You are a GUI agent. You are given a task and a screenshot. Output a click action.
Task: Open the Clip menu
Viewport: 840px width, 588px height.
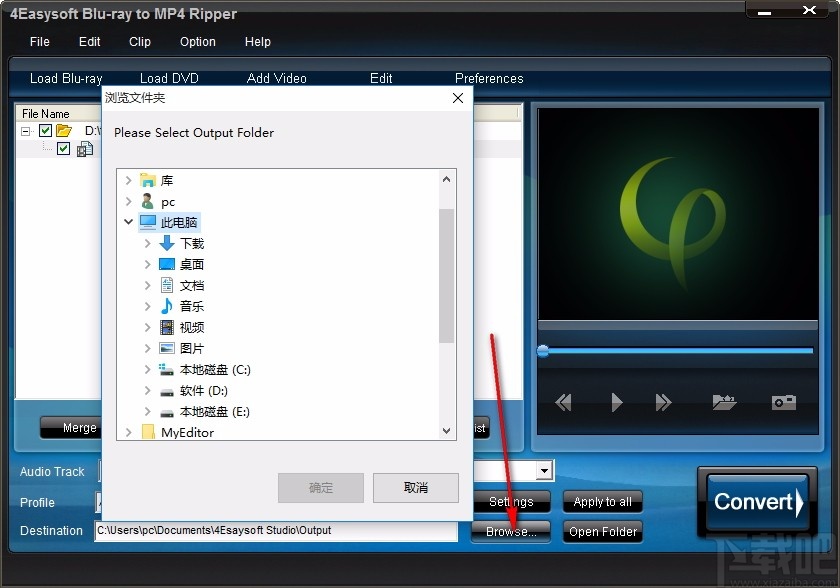[x=139, y=42]
